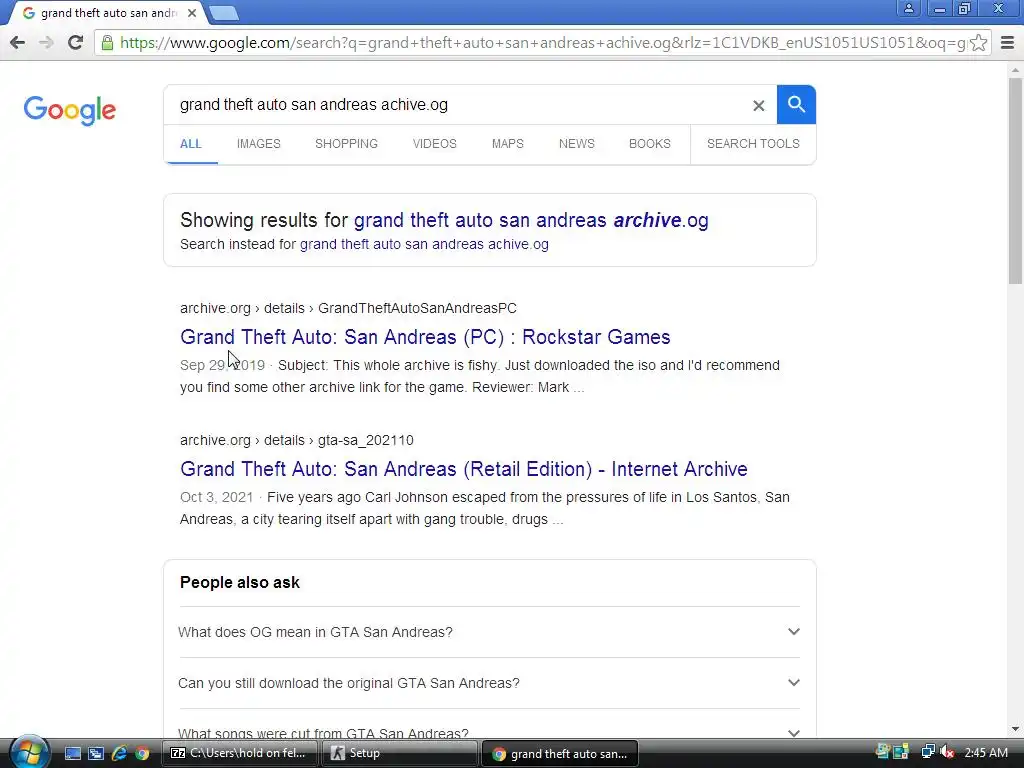Click the network tray icon
Image resolution: width=1024 pixels, height=768 pixels.
(x=927, y=752)
